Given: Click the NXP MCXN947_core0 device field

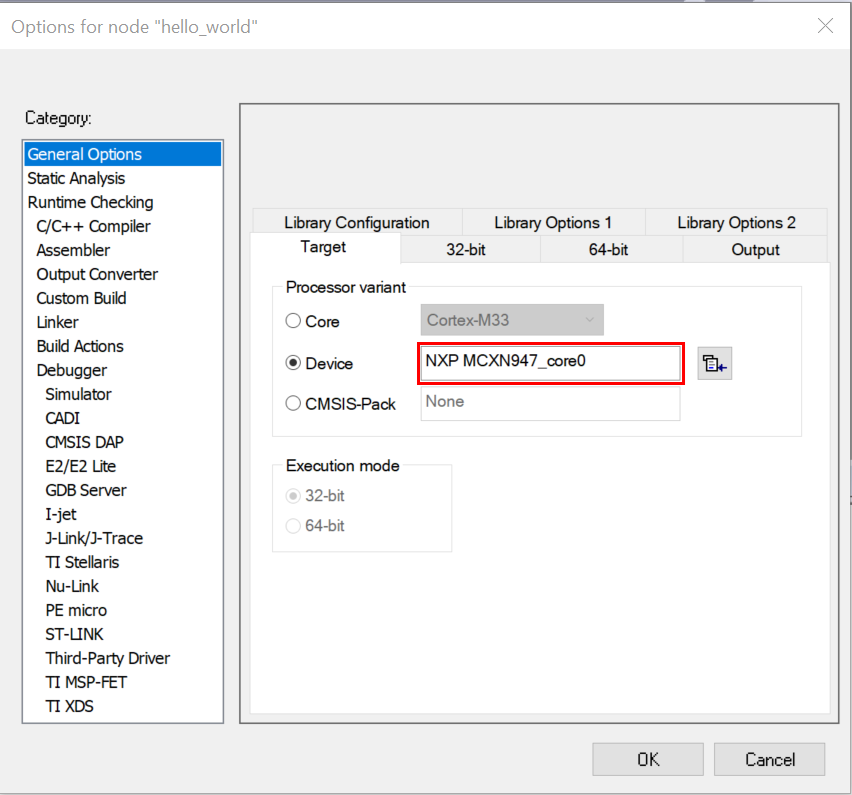Looking at the screenshot, I should coord(549,362).
